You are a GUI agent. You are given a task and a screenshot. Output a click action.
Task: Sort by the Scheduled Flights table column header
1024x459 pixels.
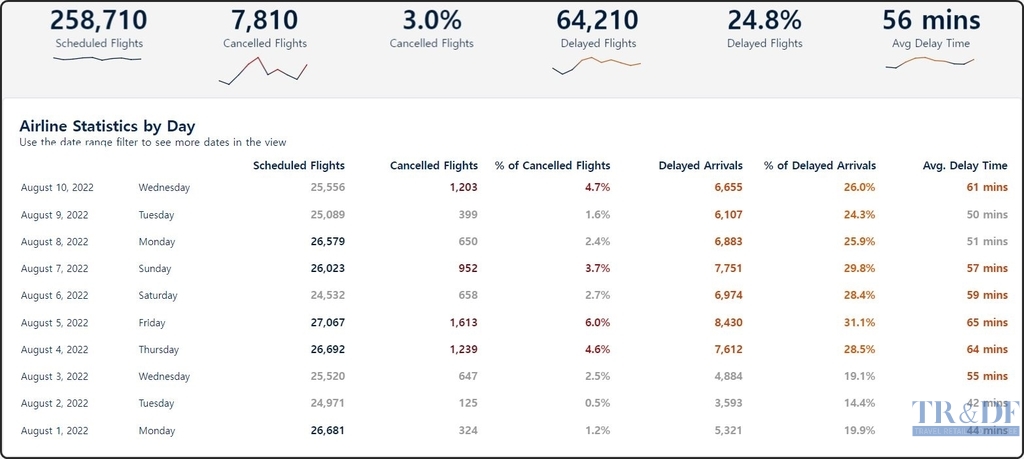(298, 166)
